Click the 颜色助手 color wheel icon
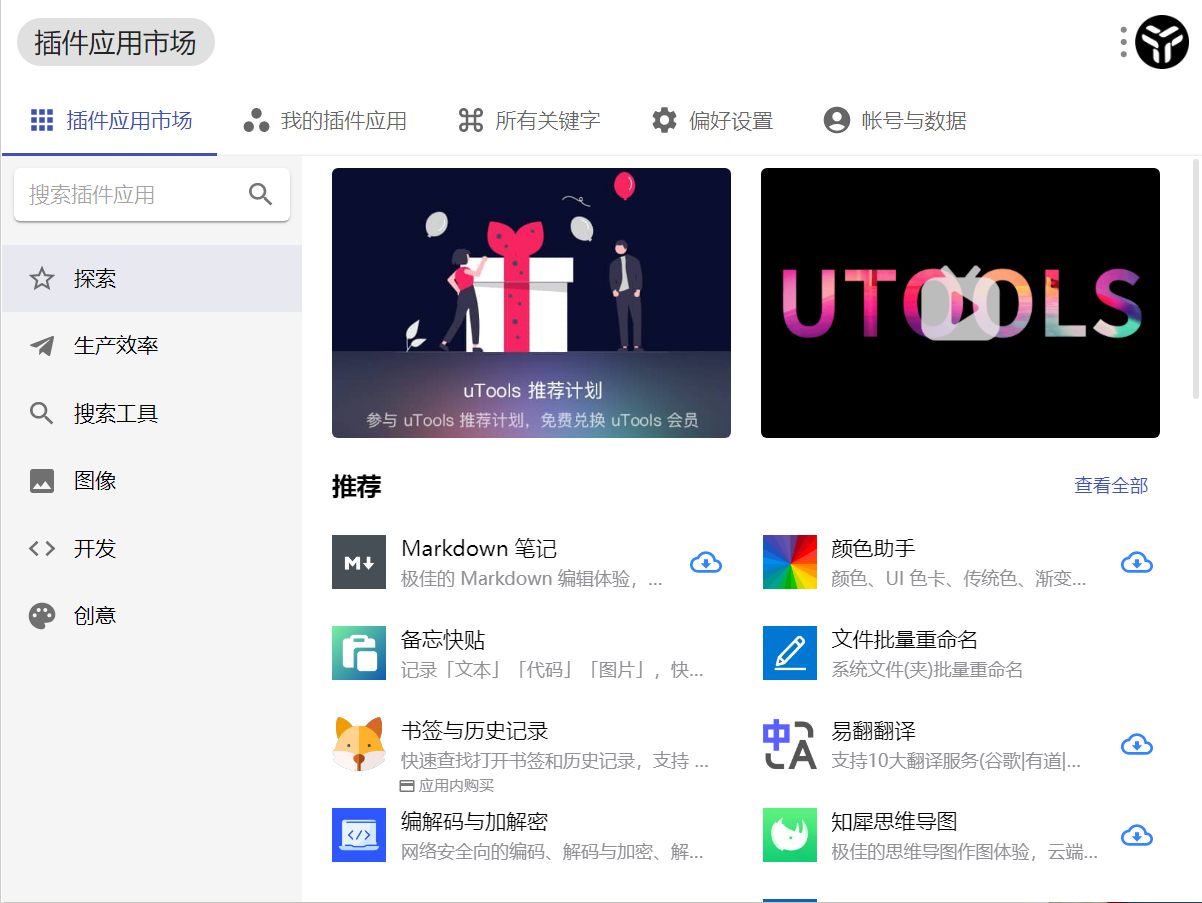The image size is (1202, 903). 790,562
